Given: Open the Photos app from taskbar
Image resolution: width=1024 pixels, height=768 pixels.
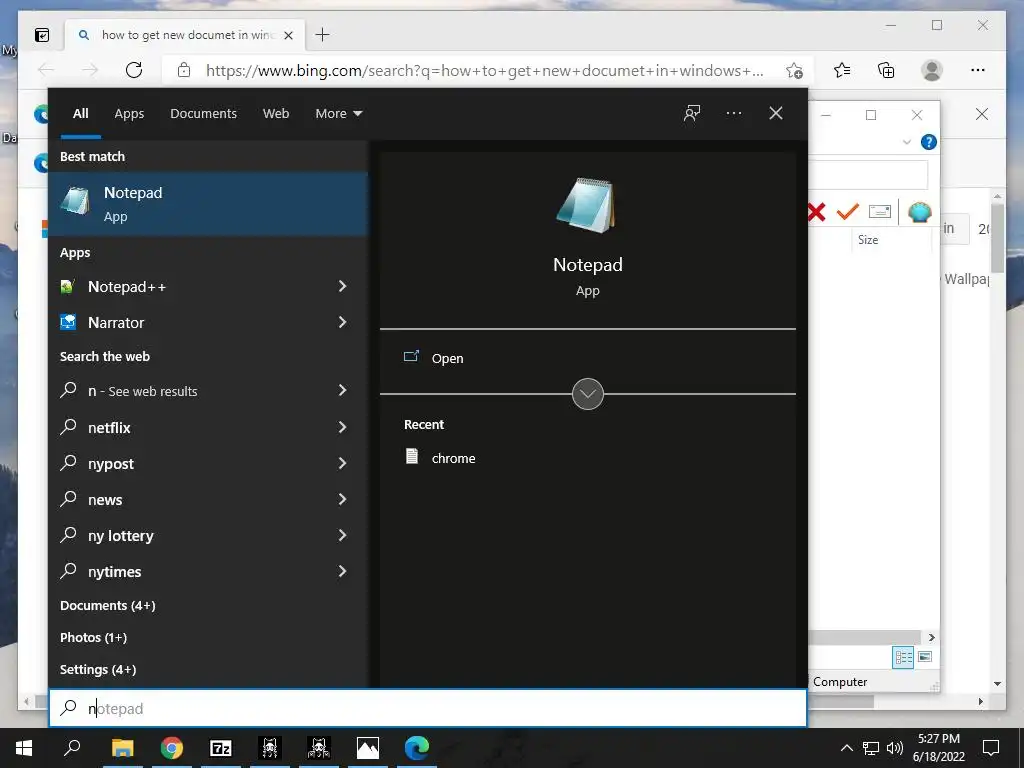Looking at the screenshot, I should [368, 748].
